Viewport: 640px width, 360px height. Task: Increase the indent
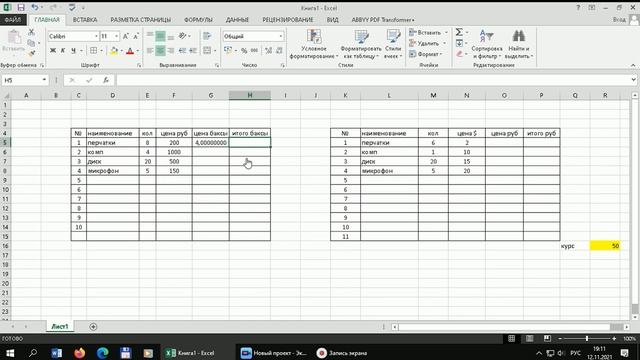193,51
